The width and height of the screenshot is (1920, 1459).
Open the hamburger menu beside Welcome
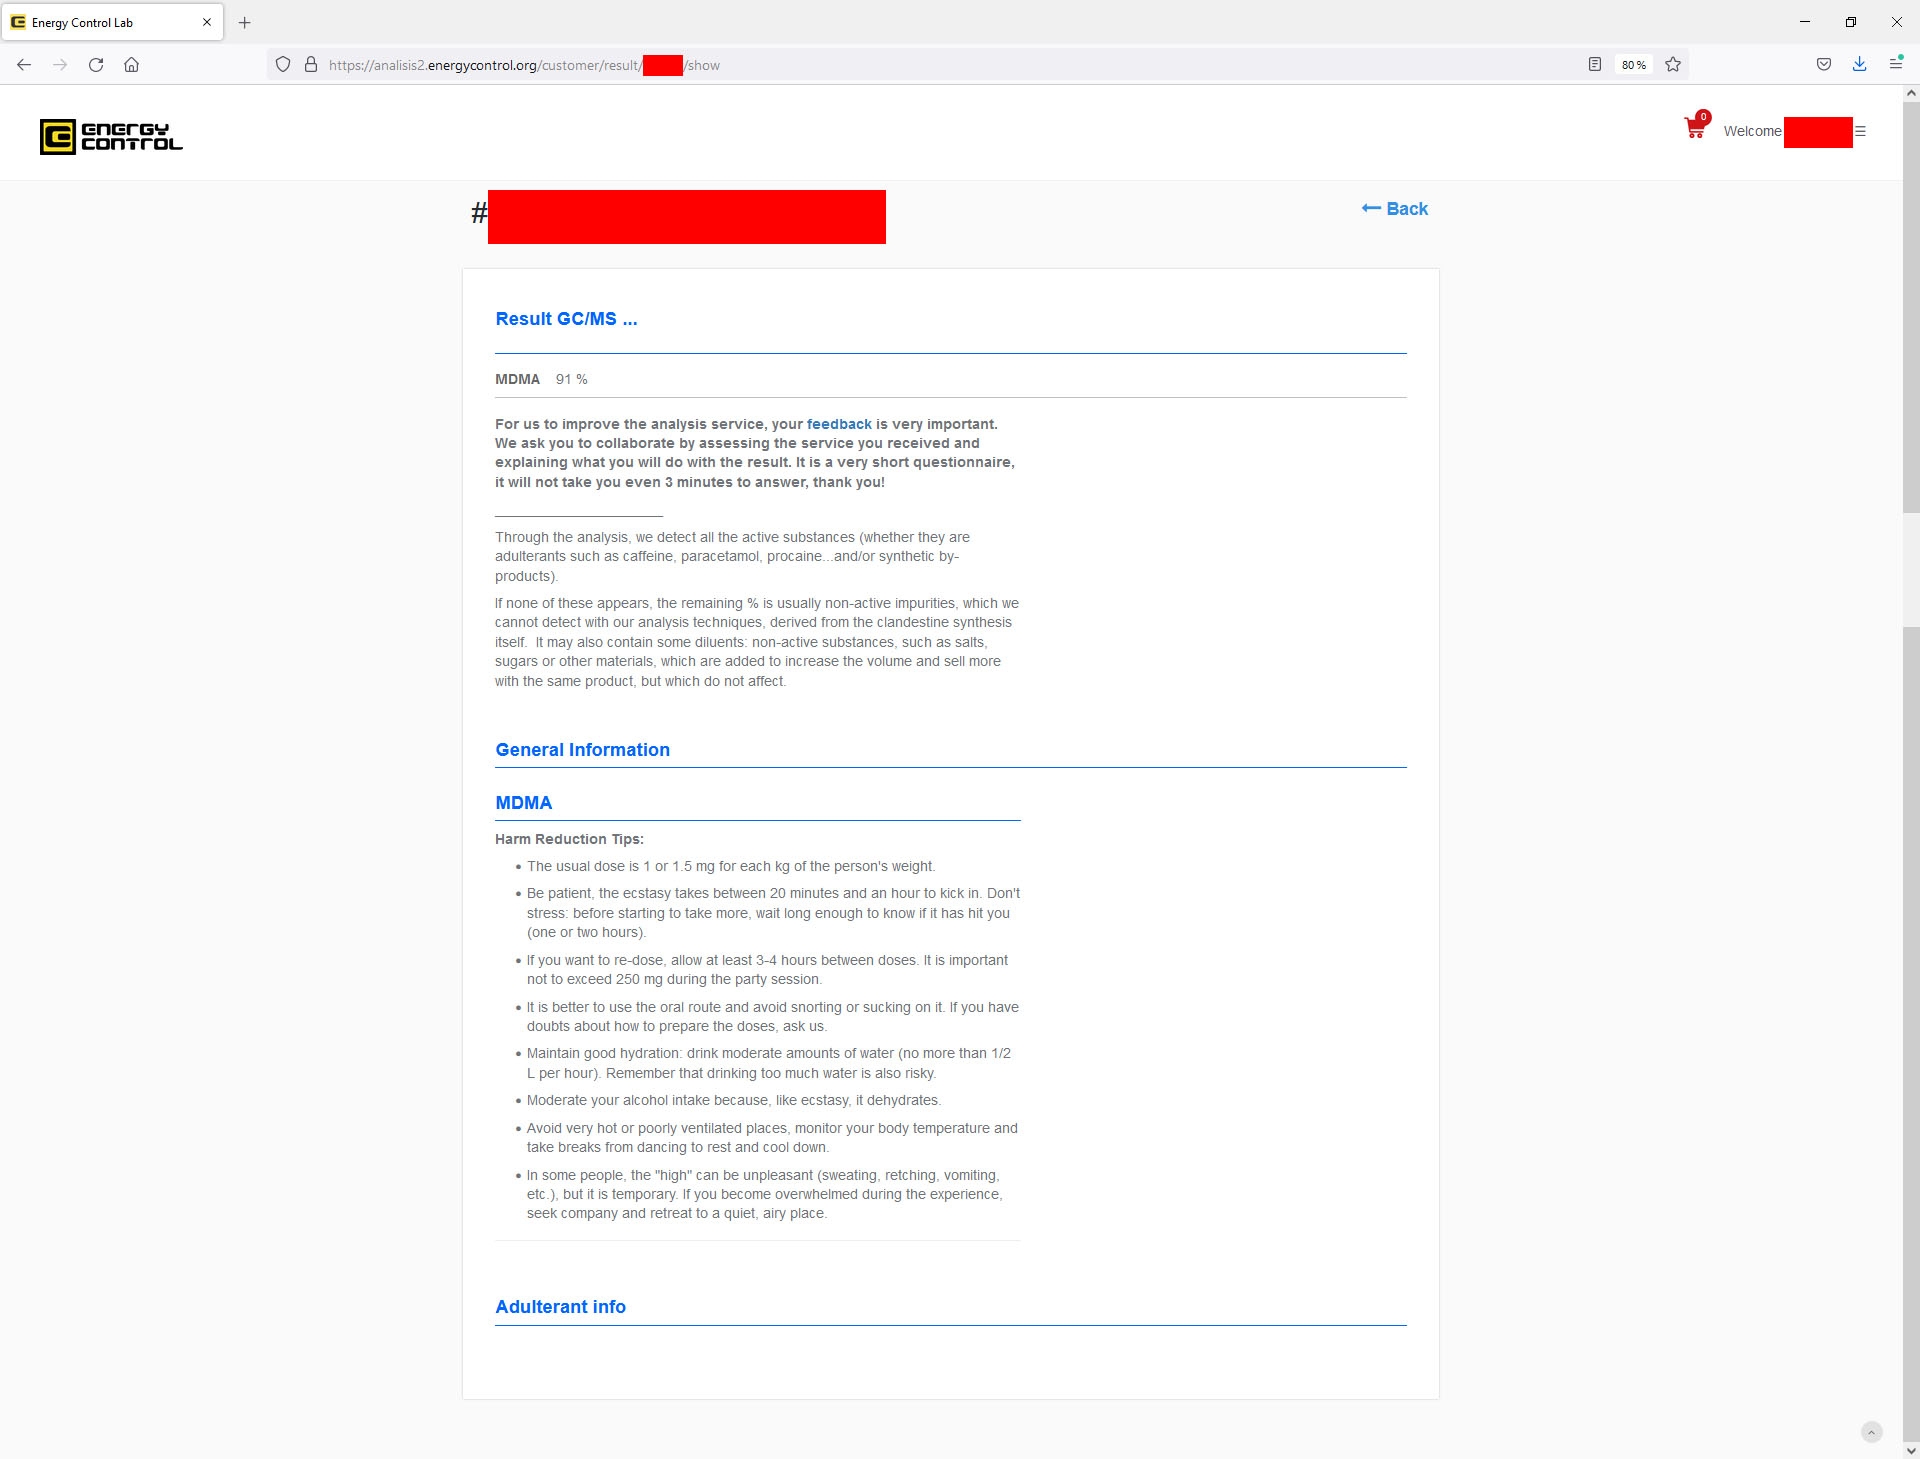(x=1860, y=131)
